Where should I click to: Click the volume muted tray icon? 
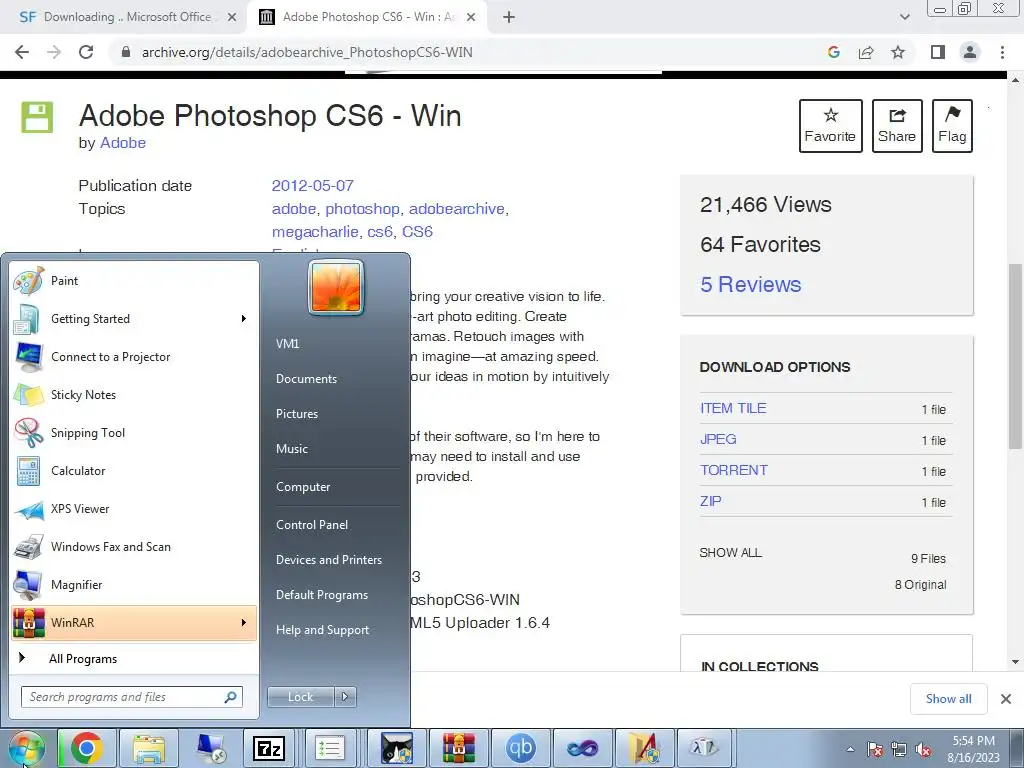(x=923, y=750)
